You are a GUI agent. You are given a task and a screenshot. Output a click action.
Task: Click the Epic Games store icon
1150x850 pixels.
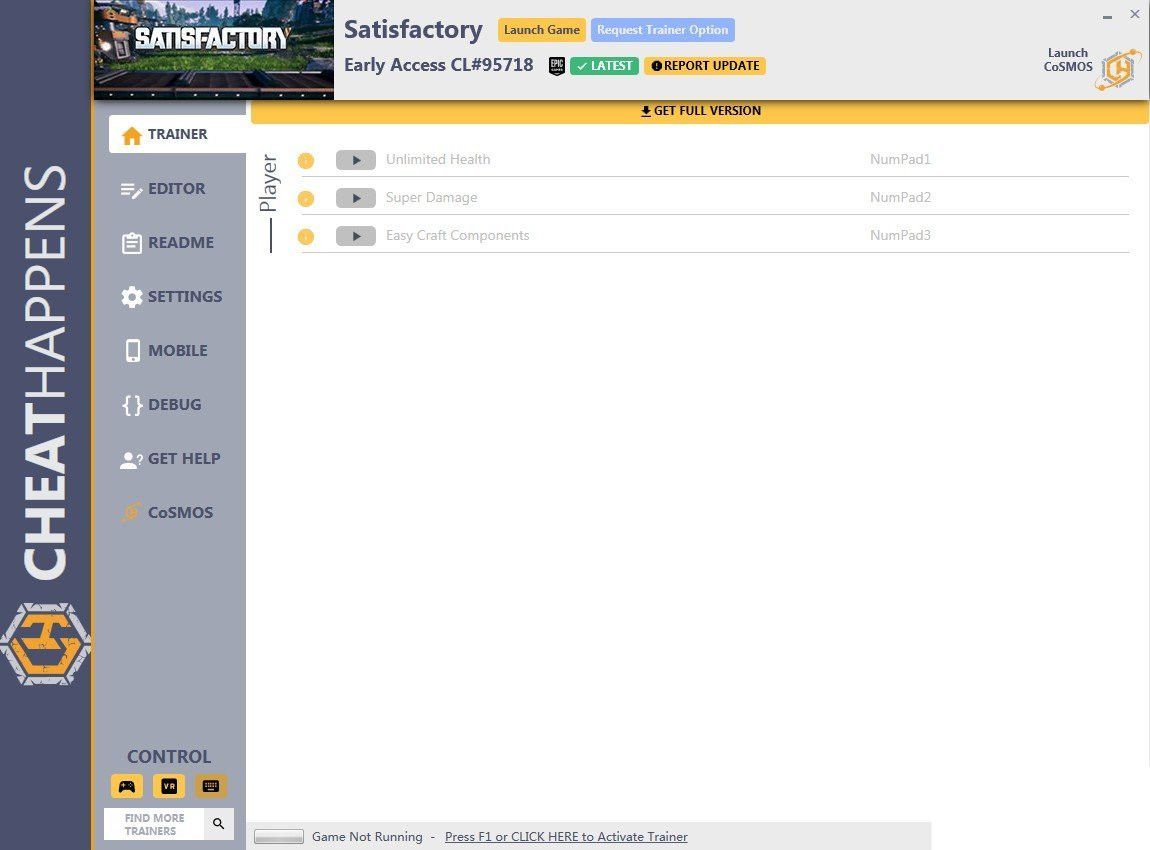click(557, 66)
